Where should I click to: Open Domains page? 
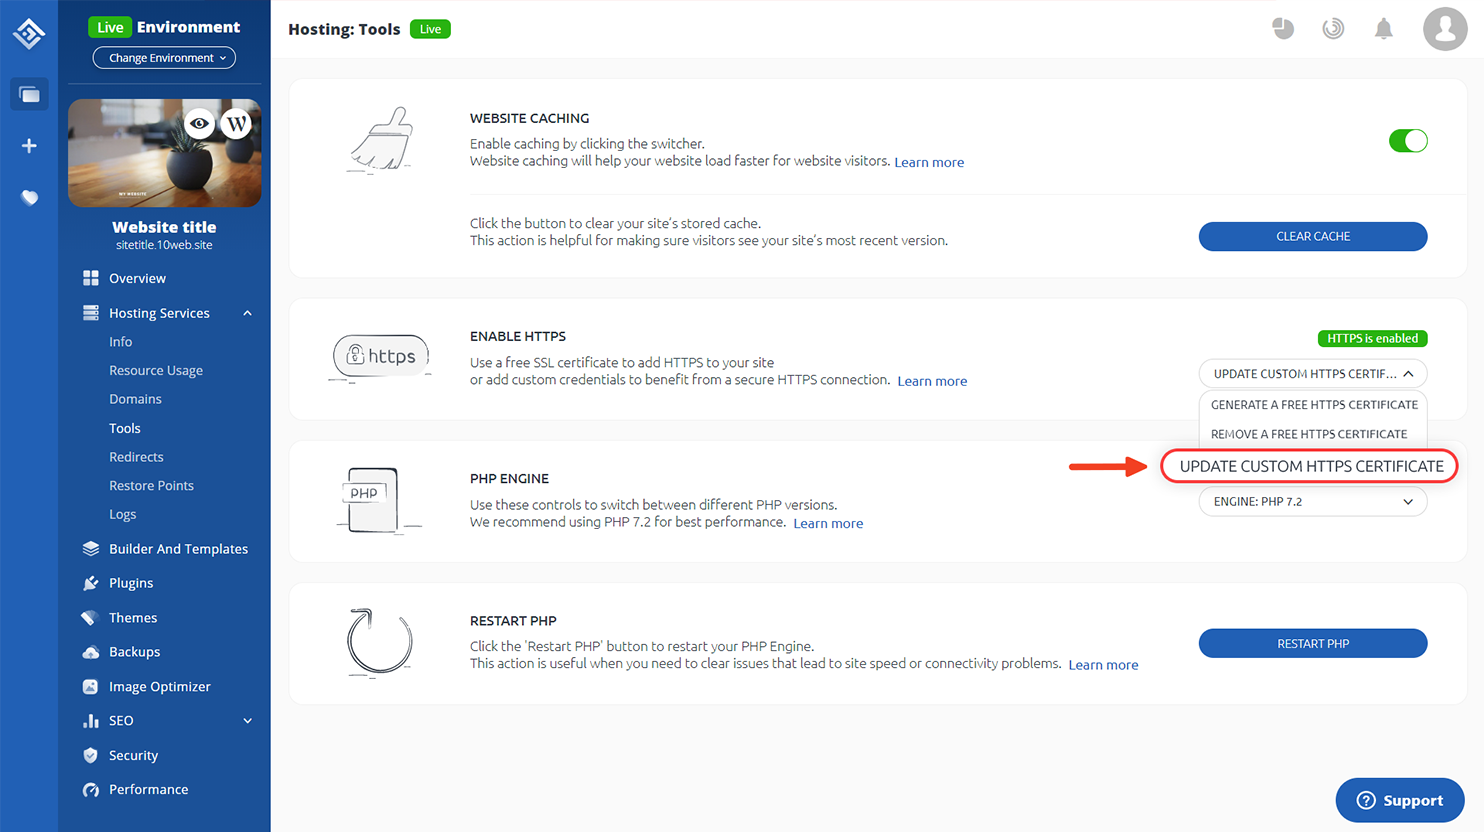point(135,399)
